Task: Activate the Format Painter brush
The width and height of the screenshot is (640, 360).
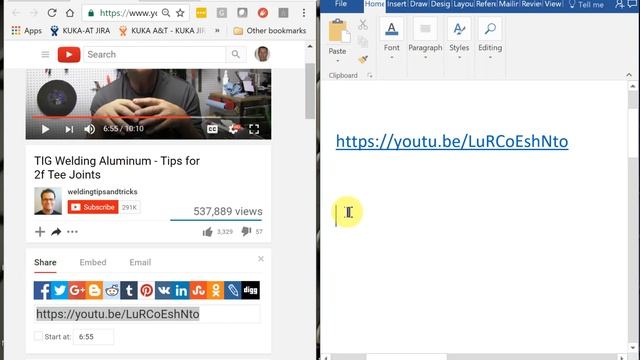Action: pyautogui.click(x=363, y=60)
